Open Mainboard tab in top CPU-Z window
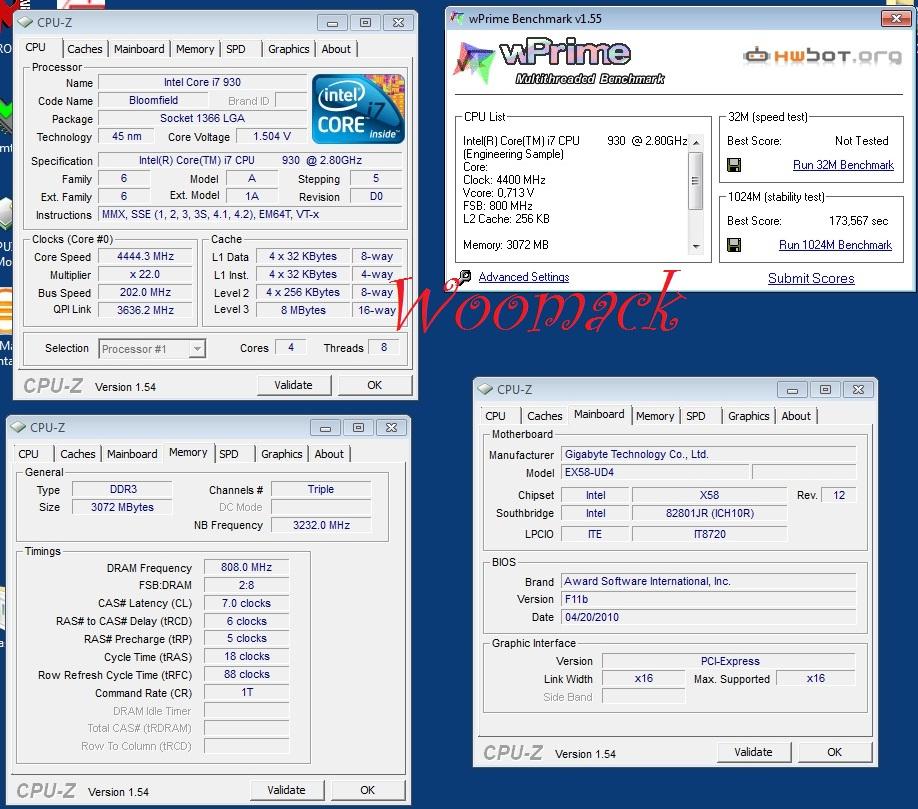The height and width of the screenshot is (809, 918). [x=139, y=49]
